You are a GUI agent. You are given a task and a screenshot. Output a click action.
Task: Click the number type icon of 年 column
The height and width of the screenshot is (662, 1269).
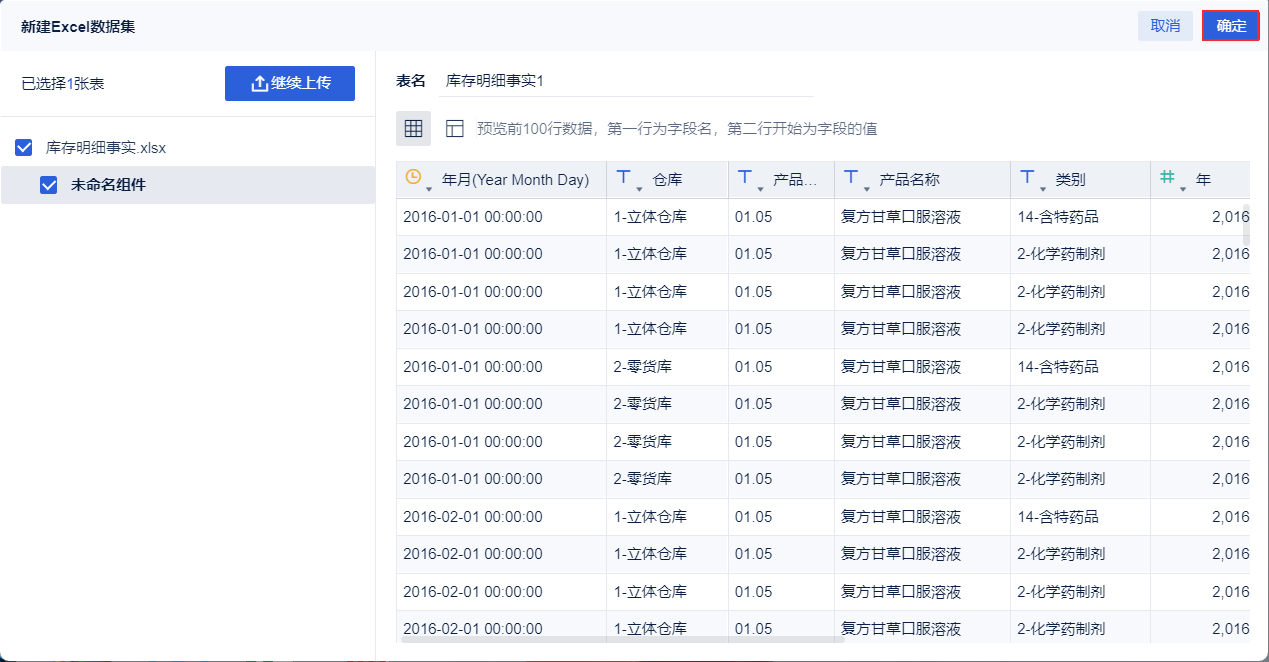tap(1167, 177)
